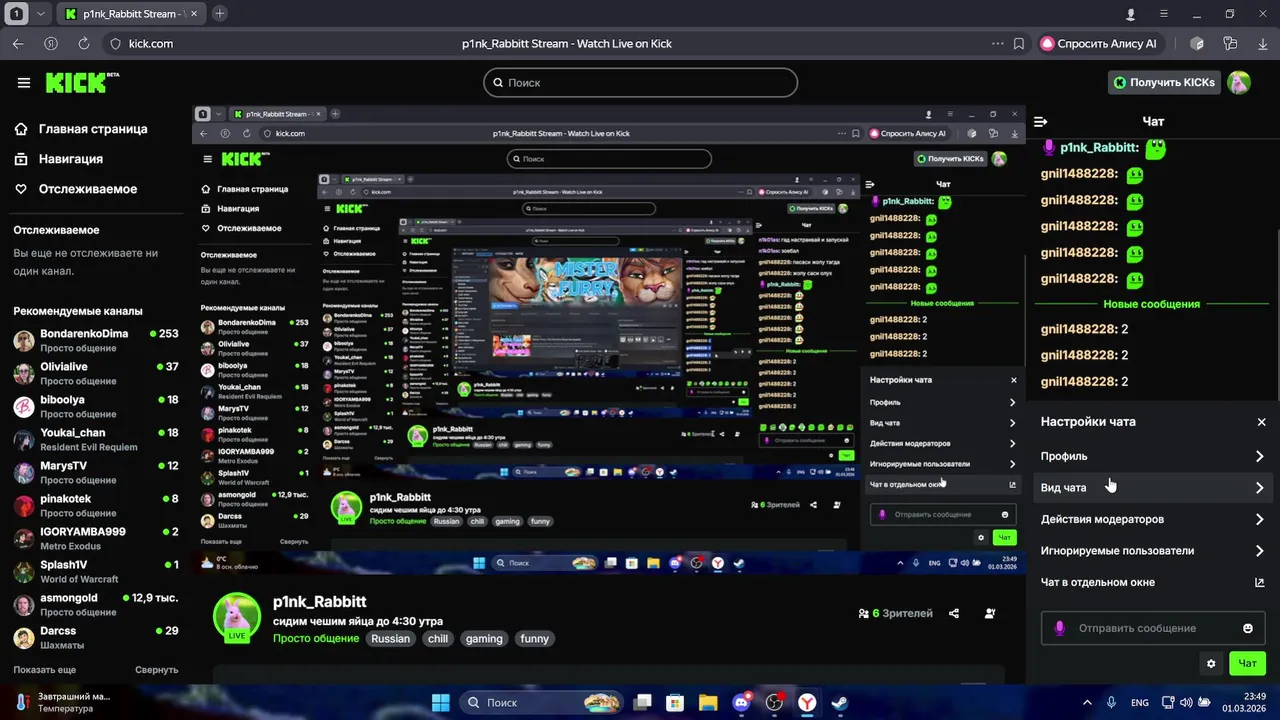Collapse the chat panel icon
This screenshot has height=720, width=1280.
pyautogui.click(x=1041, y=122)
